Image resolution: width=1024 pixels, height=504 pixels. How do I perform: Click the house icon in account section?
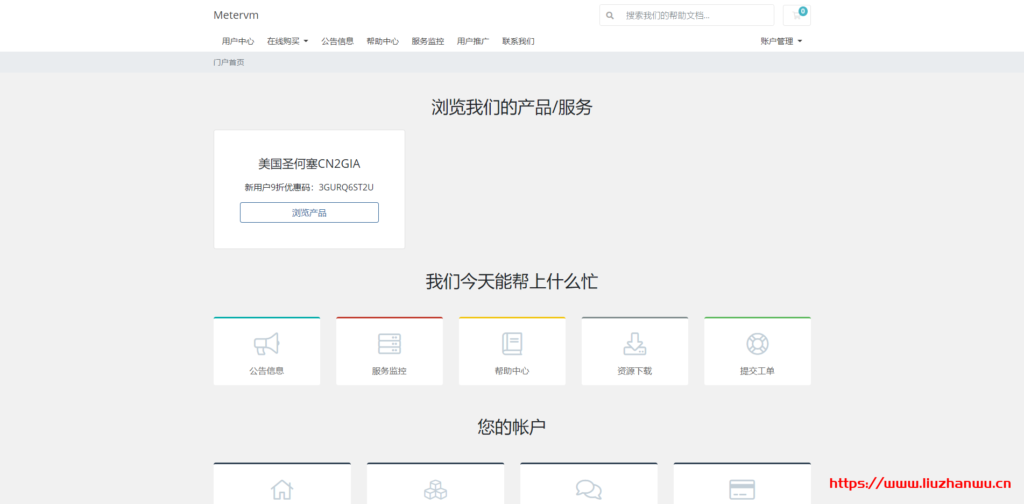click(282, 489)
